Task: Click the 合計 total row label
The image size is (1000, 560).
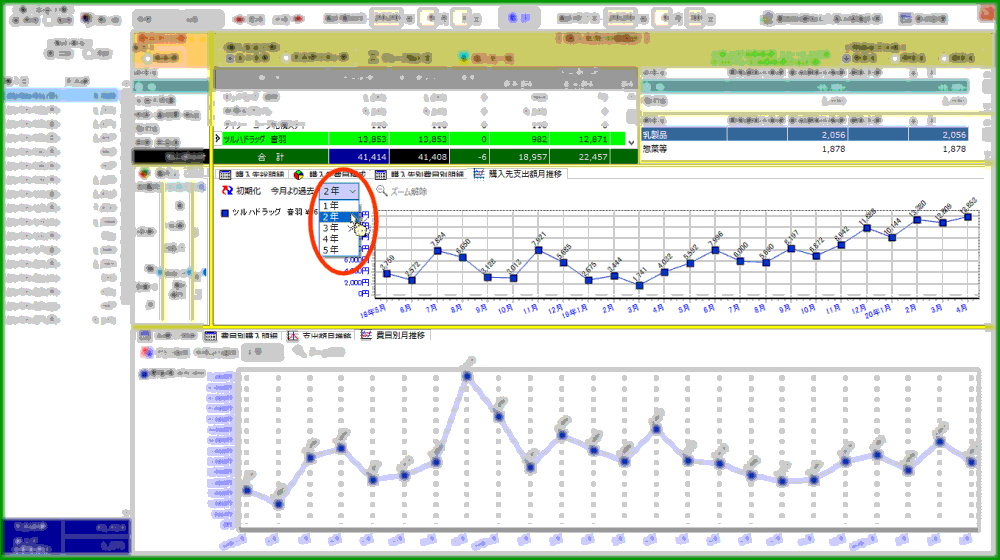Action: click(271, 157)
